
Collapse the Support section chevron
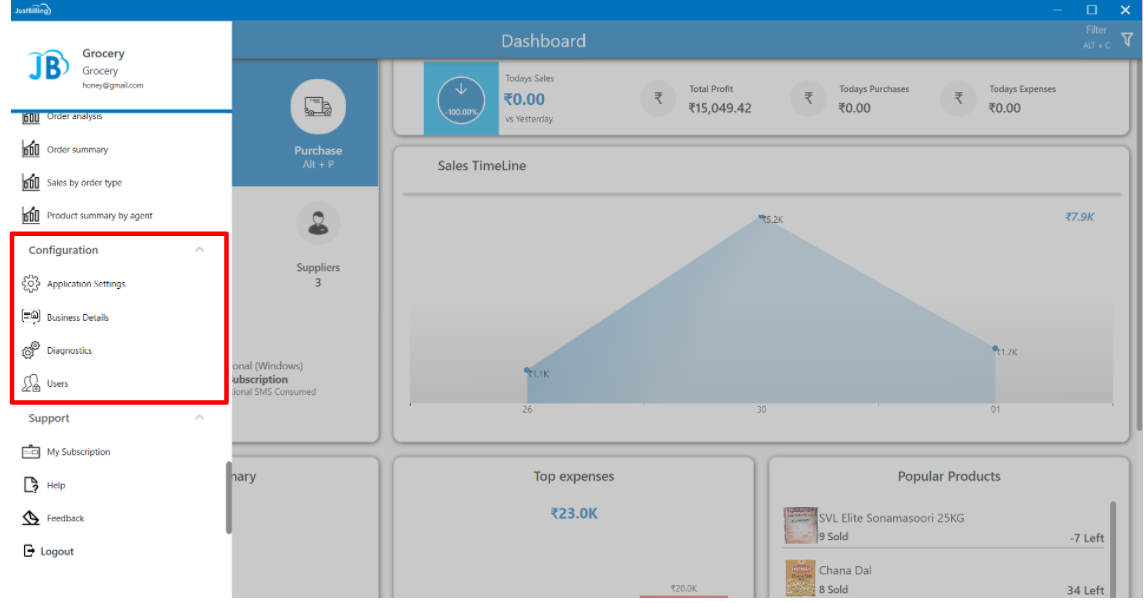click(x=199, y=418)
